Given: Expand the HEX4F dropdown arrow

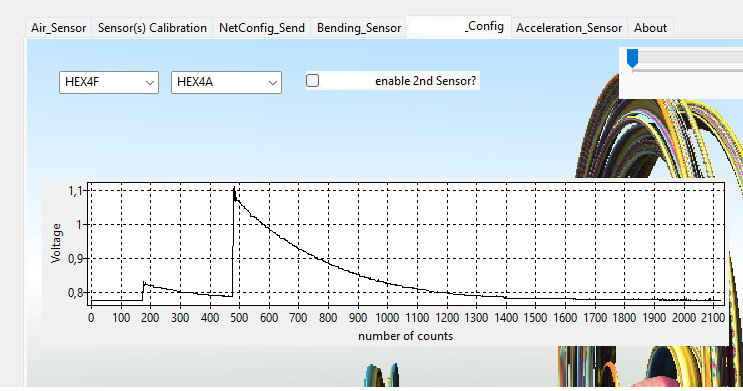Looking at the screenshot, I should tap(150, 82).
